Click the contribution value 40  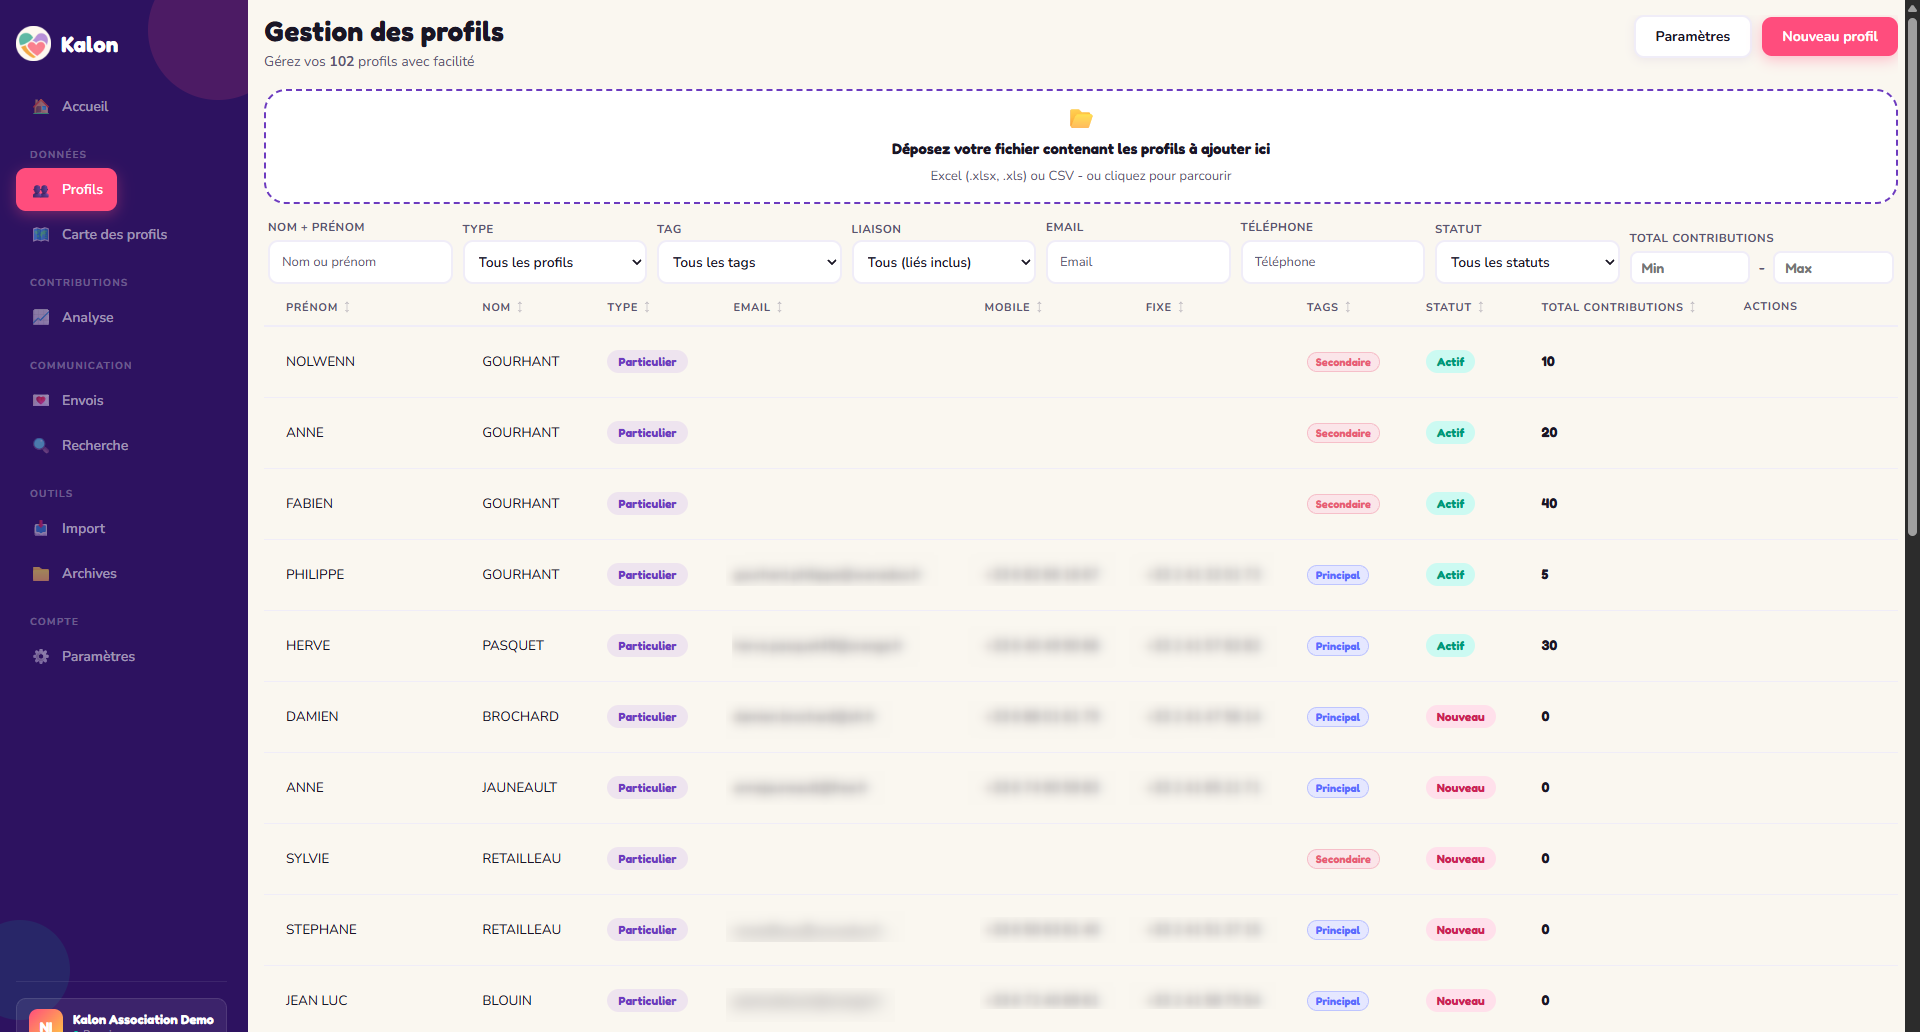click(1549, 503)
